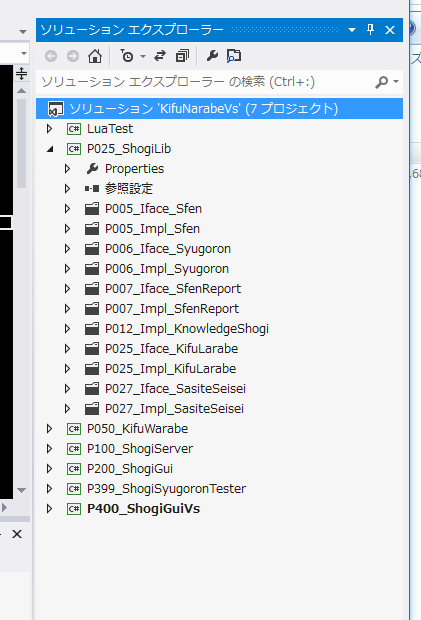Select P006_Impl_Syugoron folder name
Viewport: 421px width, 620px height.
coord(167,269)
